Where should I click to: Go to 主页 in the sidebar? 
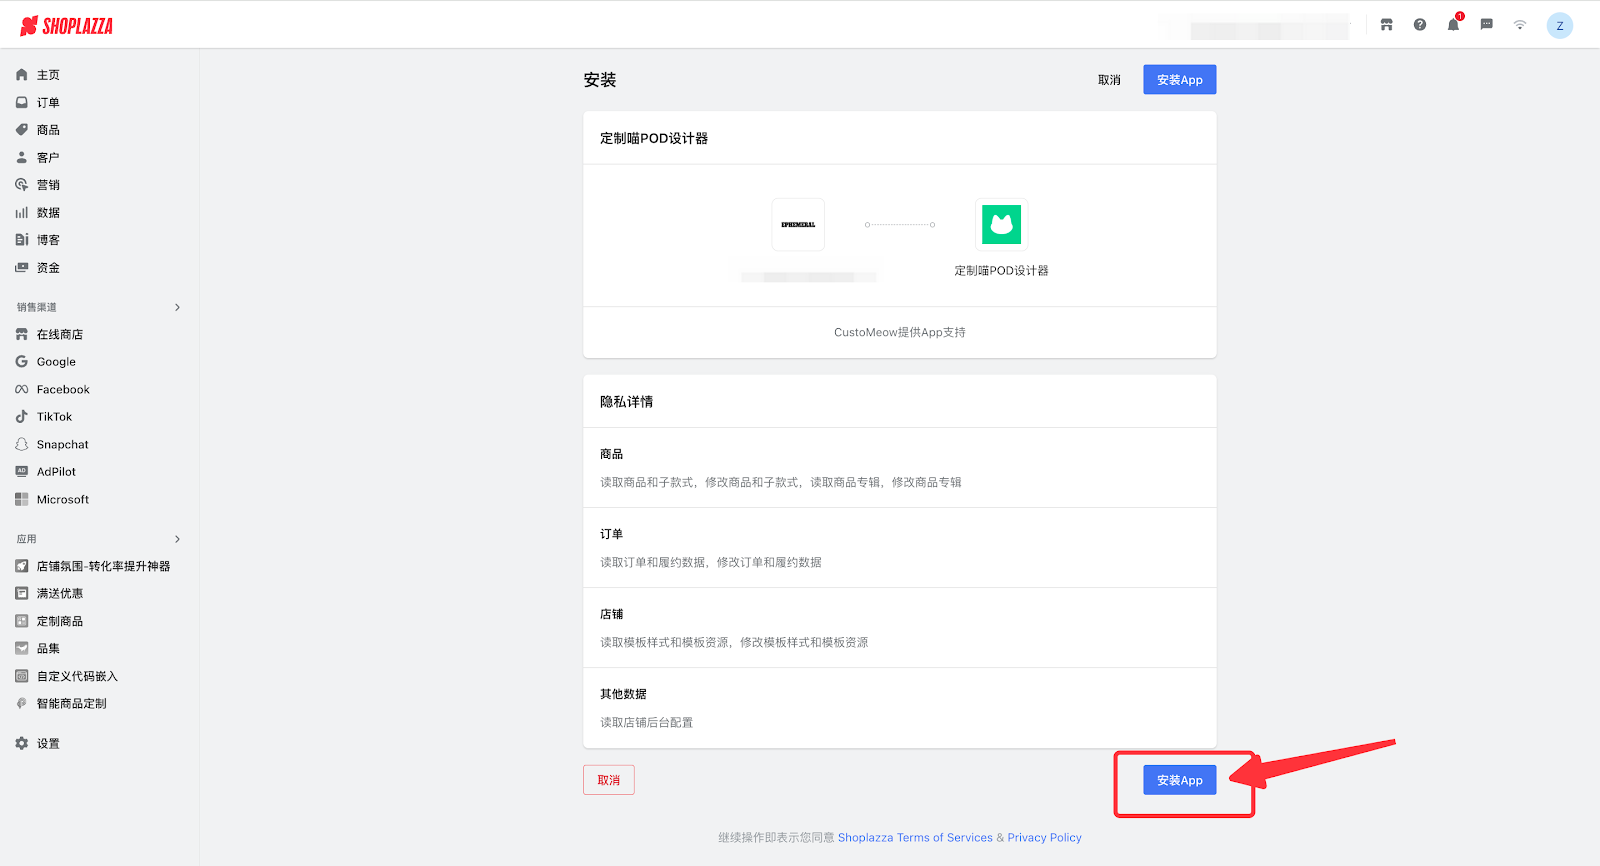tap(48, 75)
